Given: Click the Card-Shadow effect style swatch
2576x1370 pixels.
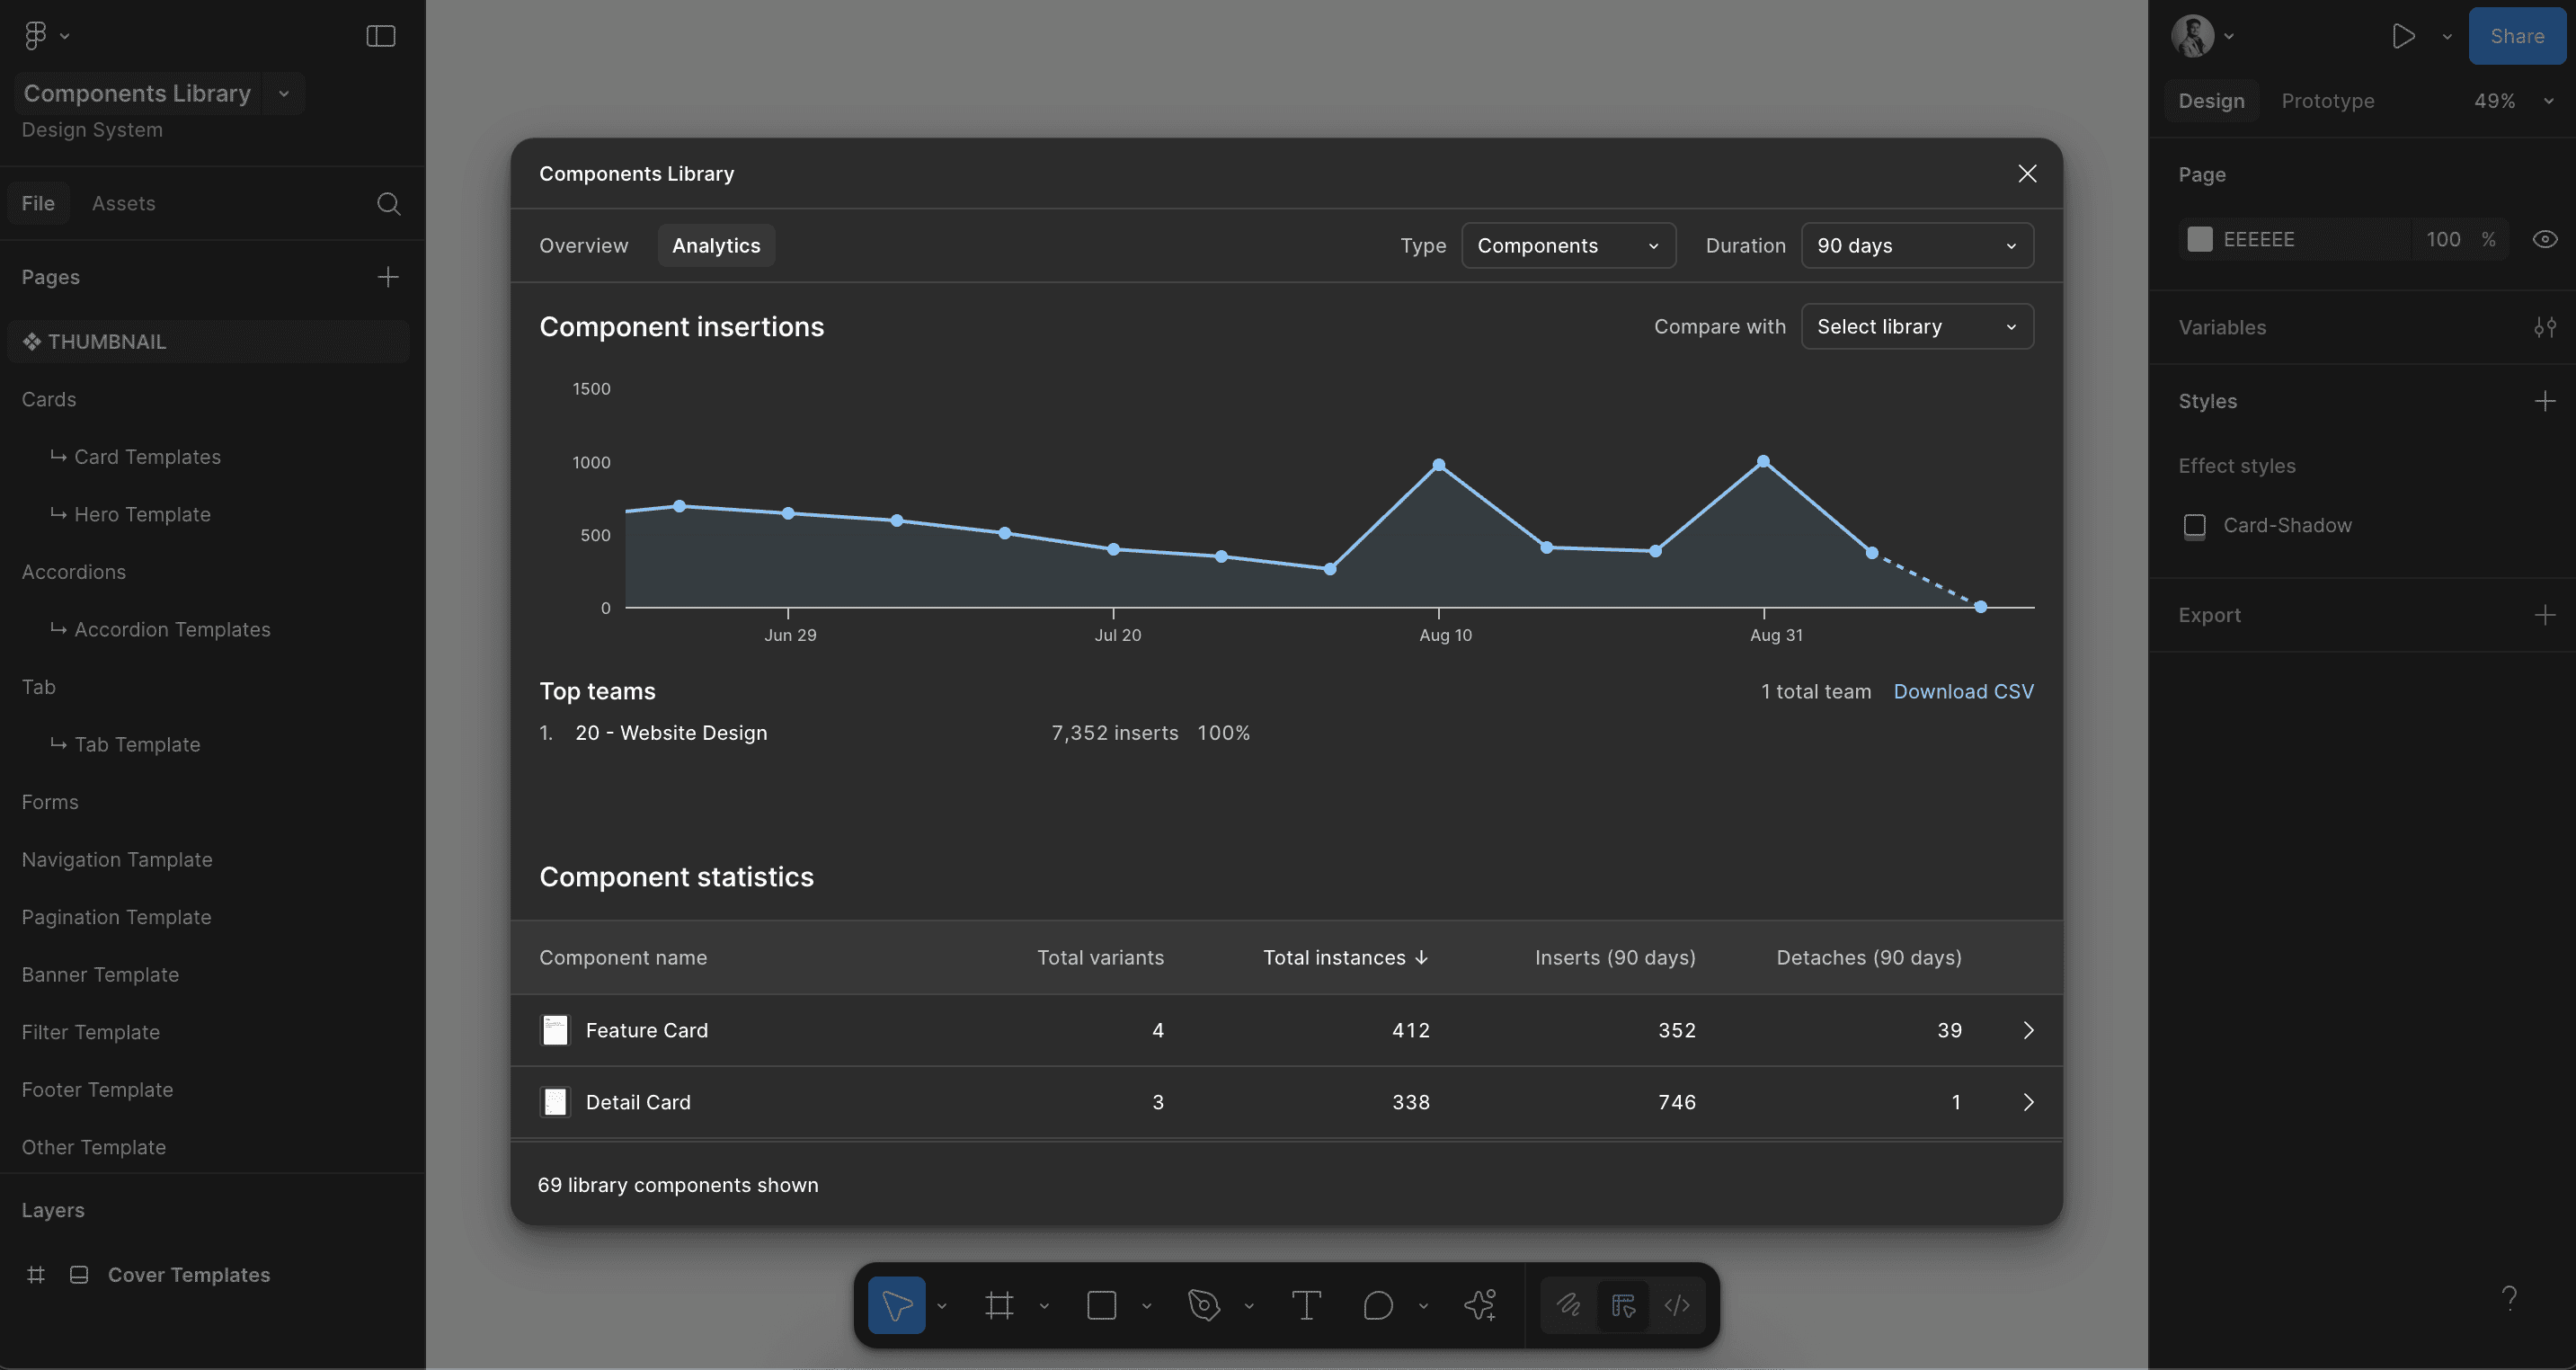Looking at the screenshot, I should tap(2195, 526).
